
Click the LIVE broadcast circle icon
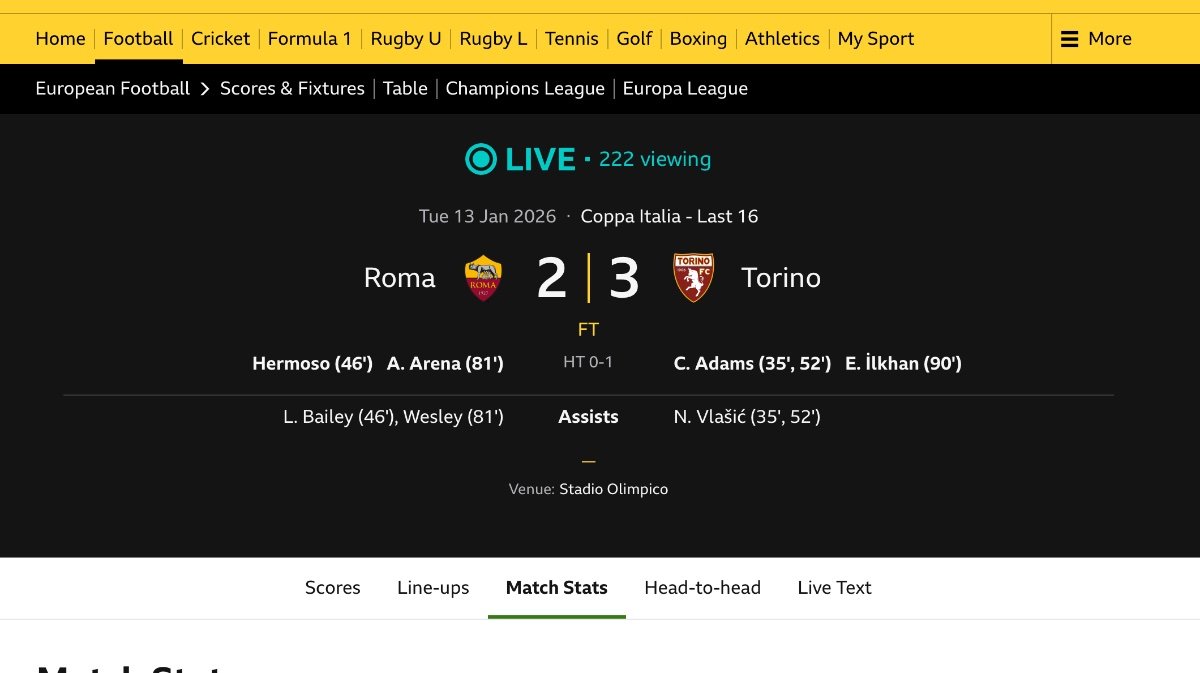[481, 159]
